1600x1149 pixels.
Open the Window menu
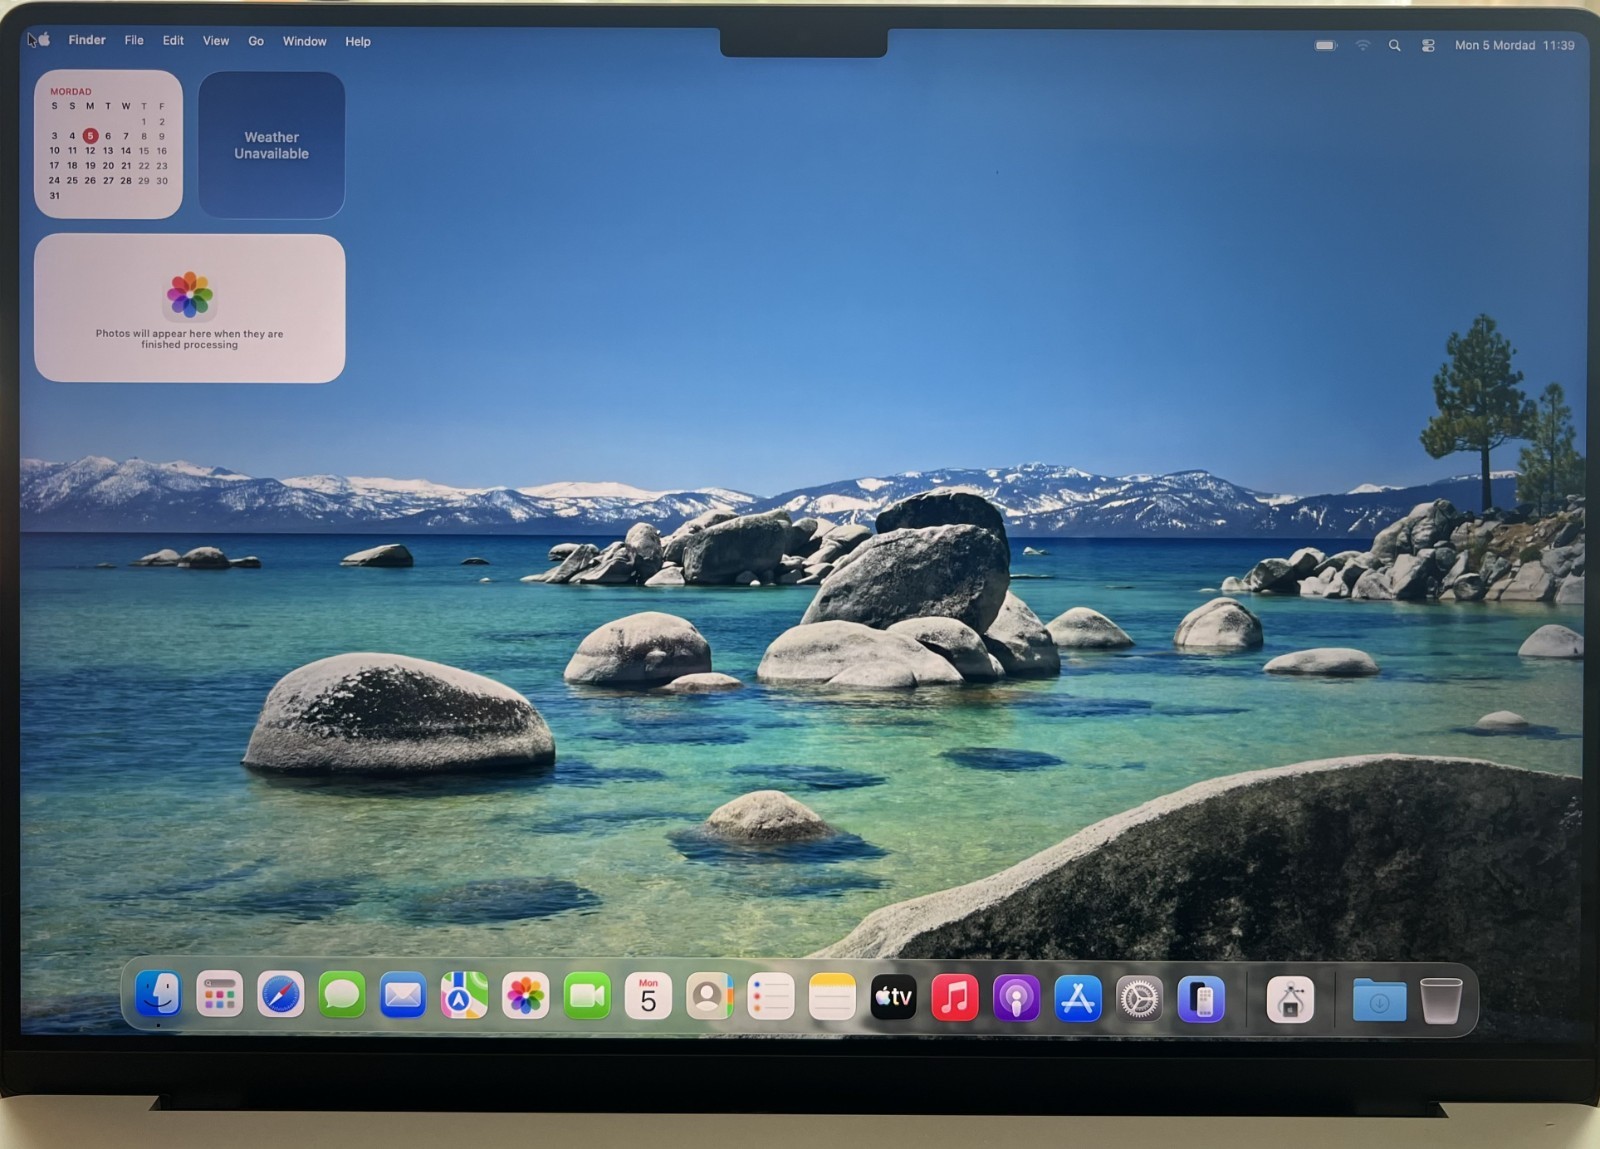[x=304, y=41]
